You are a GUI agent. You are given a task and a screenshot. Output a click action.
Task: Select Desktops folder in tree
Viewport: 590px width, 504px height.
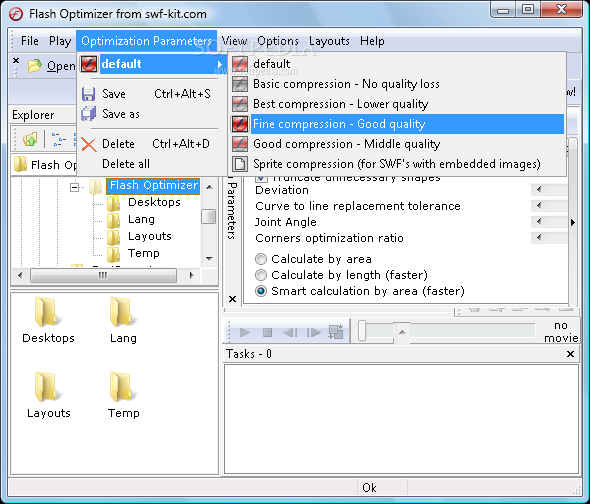pyautogui.click(x=154, y=202)
